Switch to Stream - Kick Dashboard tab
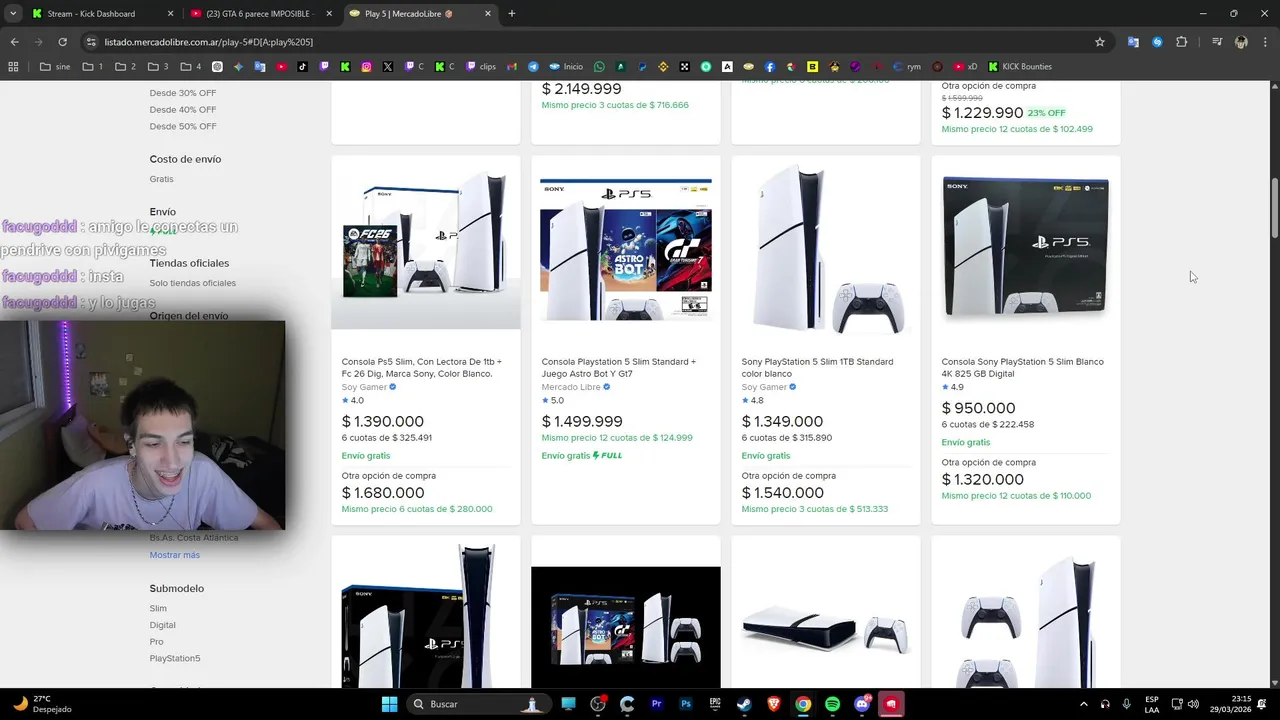This screenshot has height=720, width=1280. (100, 14)
